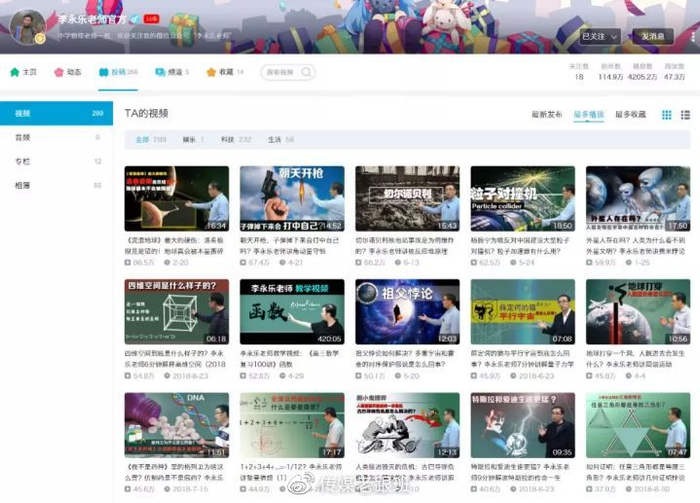Click the user profile avatar
This screenshot has width=700, height=503.
click(x=27, y=27)
